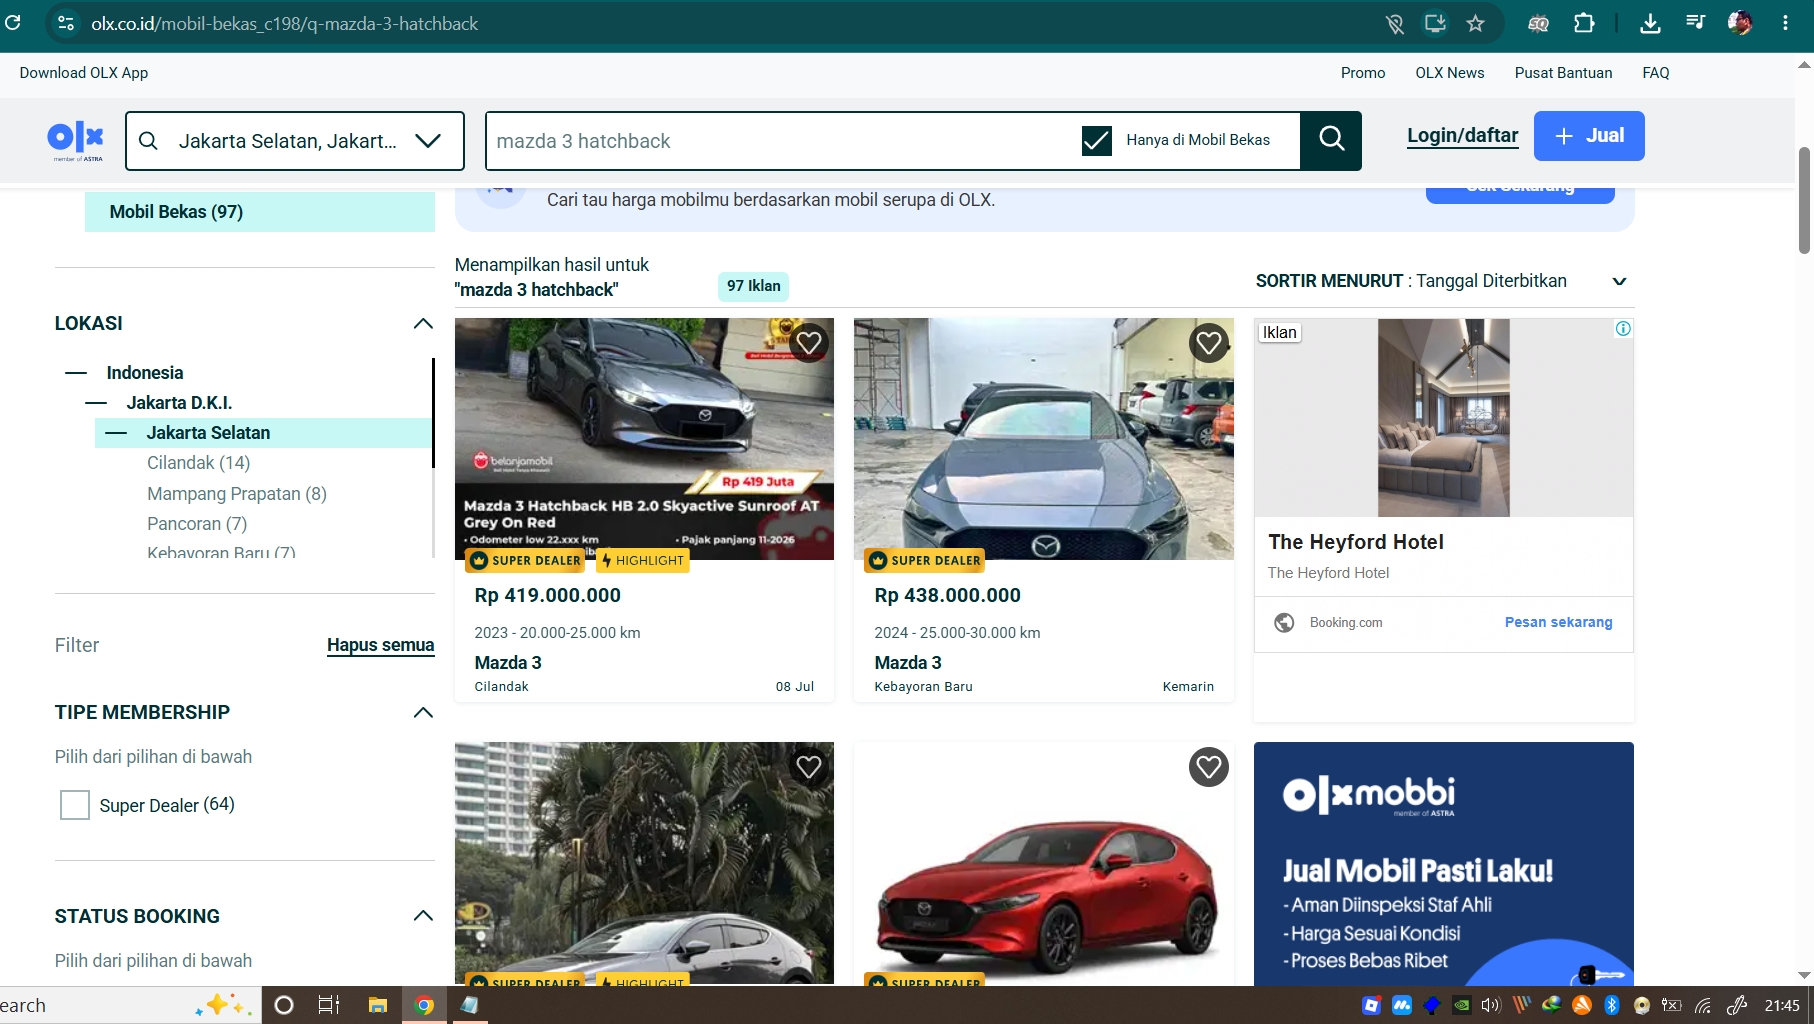Click the Chrome icon in the taskbar
This screenshot has height=1024, width=1814.
(425, 1005)
